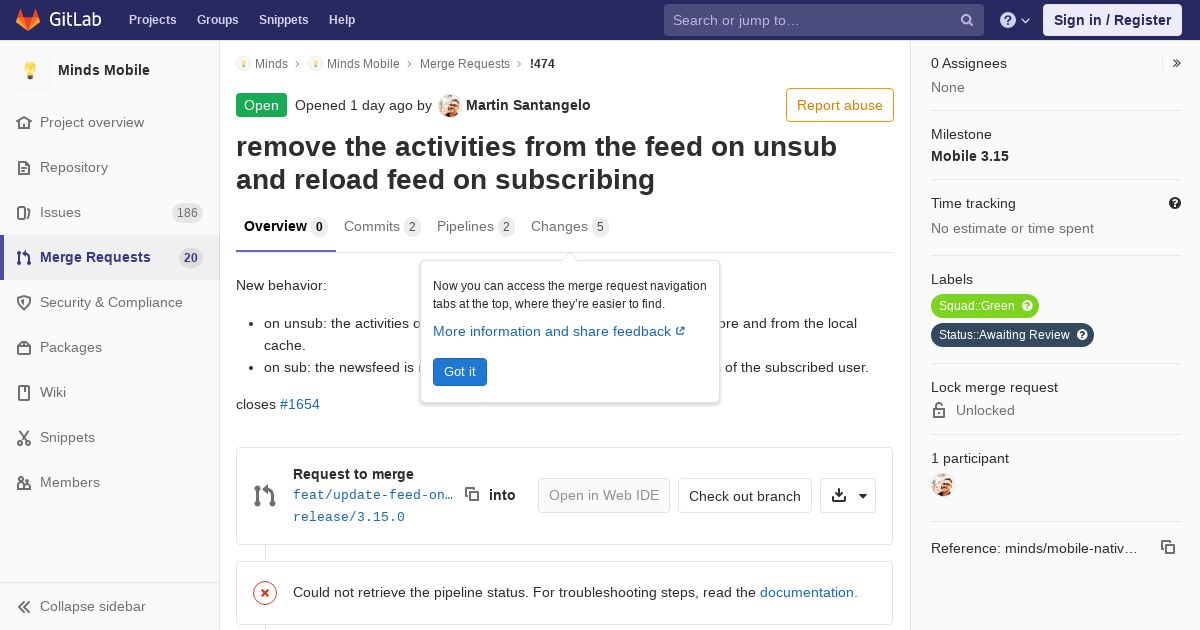Open the Issues sidebar item
1200x630 pixels.
point(110,212)
